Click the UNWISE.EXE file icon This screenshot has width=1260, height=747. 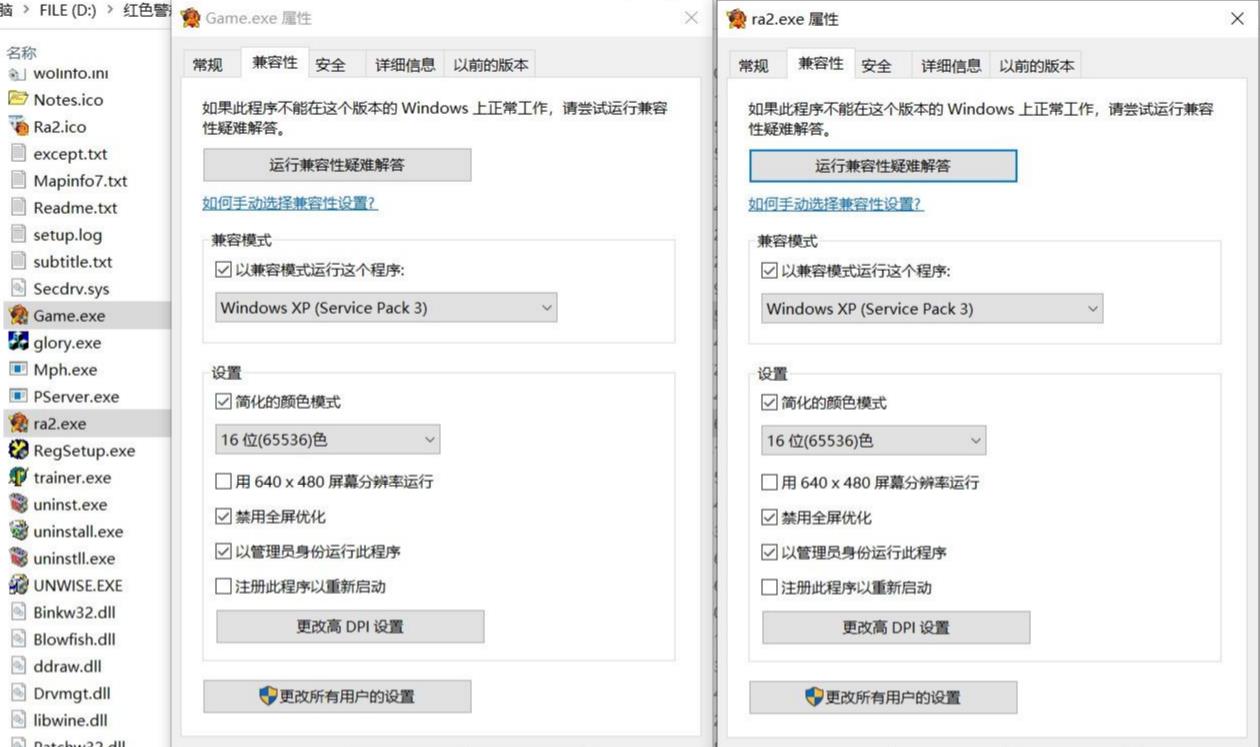pyautogui.click(x=18, y=585)
